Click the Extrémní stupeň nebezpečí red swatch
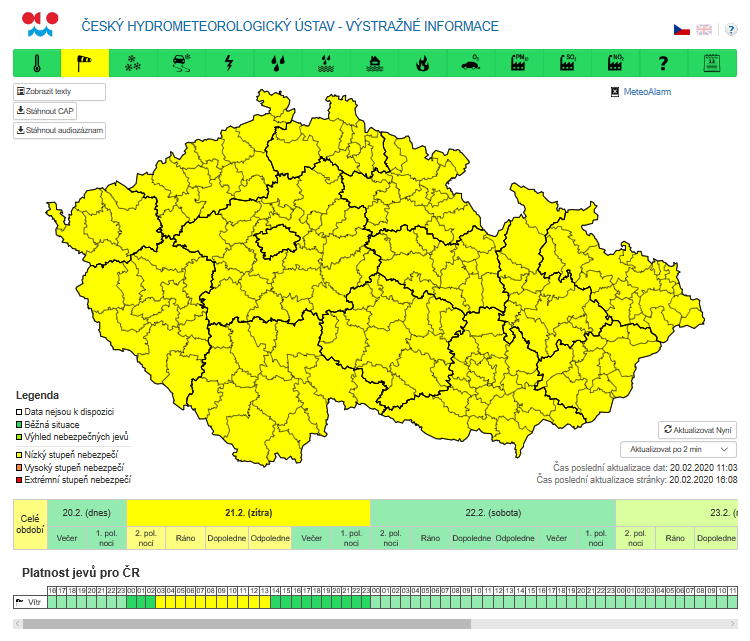 [19, 480]
